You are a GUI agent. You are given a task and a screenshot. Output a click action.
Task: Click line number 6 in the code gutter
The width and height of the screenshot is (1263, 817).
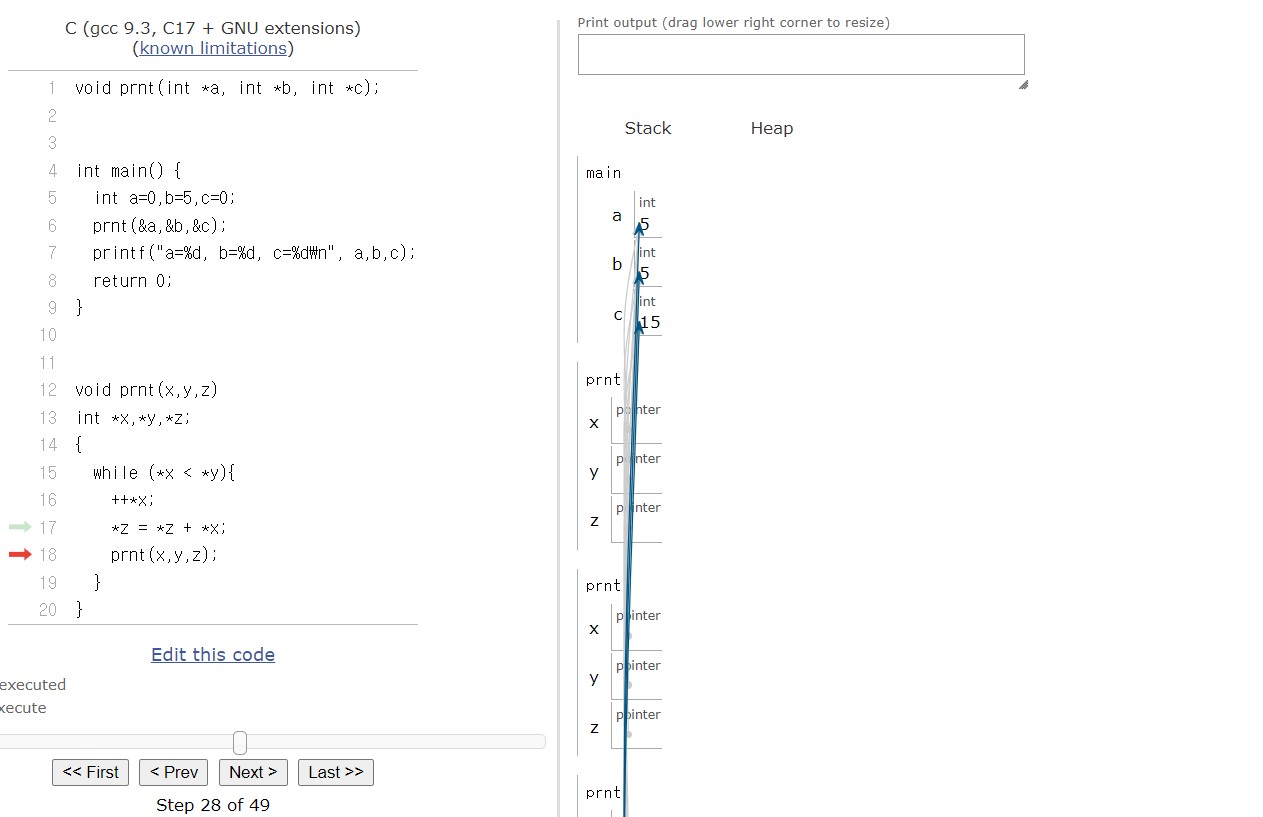(x=52, y=225)
